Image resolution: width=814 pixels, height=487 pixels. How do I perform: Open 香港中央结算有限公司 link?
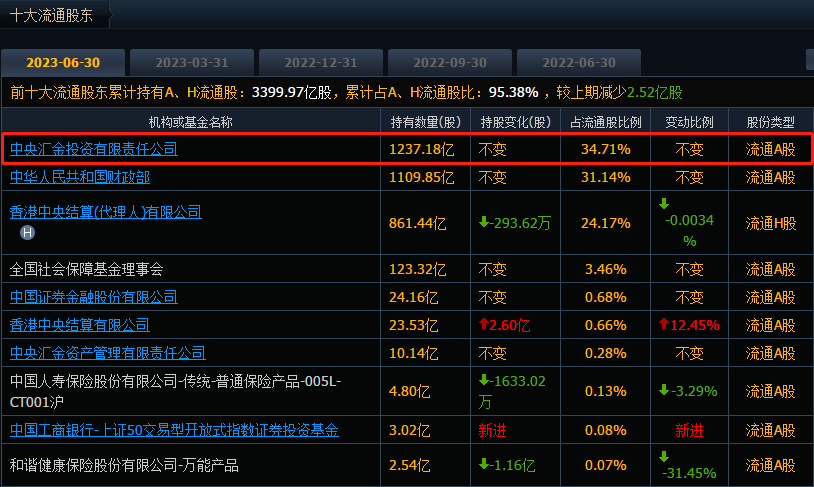coord(79,325)
